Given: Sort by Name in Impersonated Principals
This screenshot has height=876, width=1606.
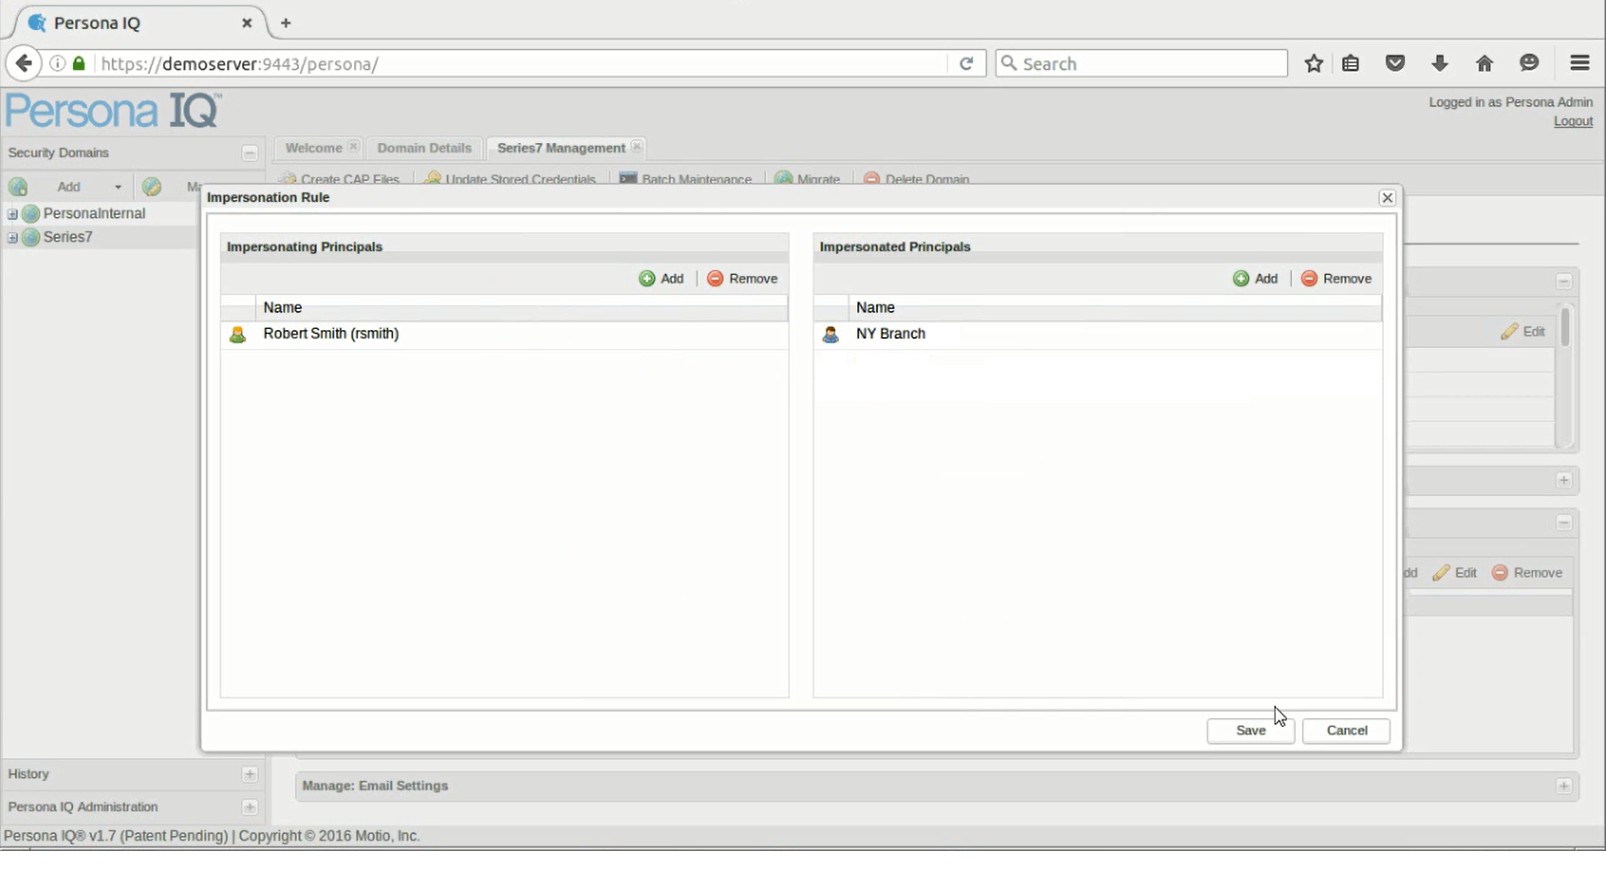Looking at the screenshot, I should [1114, 308].
